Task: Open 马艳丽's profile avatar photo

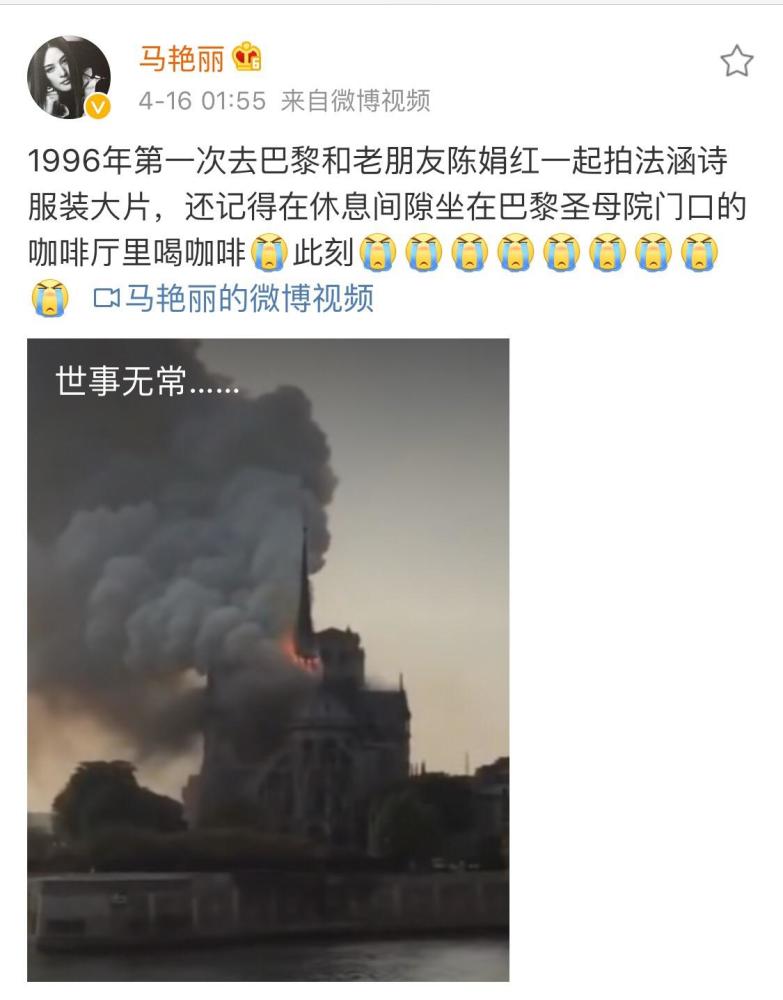Action: pyautogui.click(x=68, y=77)
